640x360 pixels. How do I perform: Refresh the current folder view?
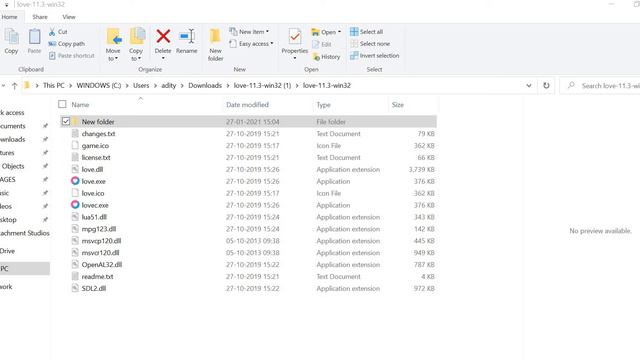pyautogui.click(x=546, y=86)
